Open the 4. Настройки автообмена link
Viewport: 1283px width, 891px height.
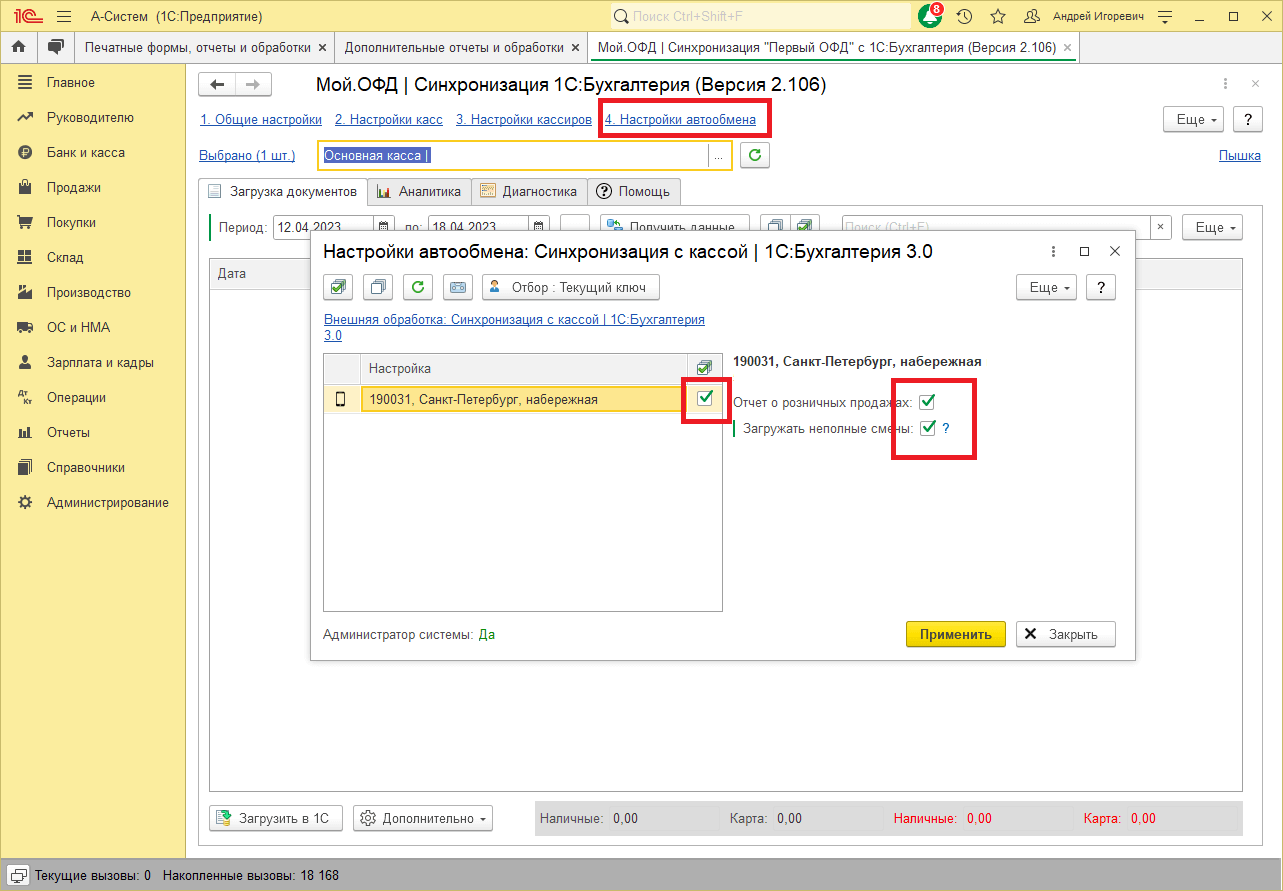680,119
